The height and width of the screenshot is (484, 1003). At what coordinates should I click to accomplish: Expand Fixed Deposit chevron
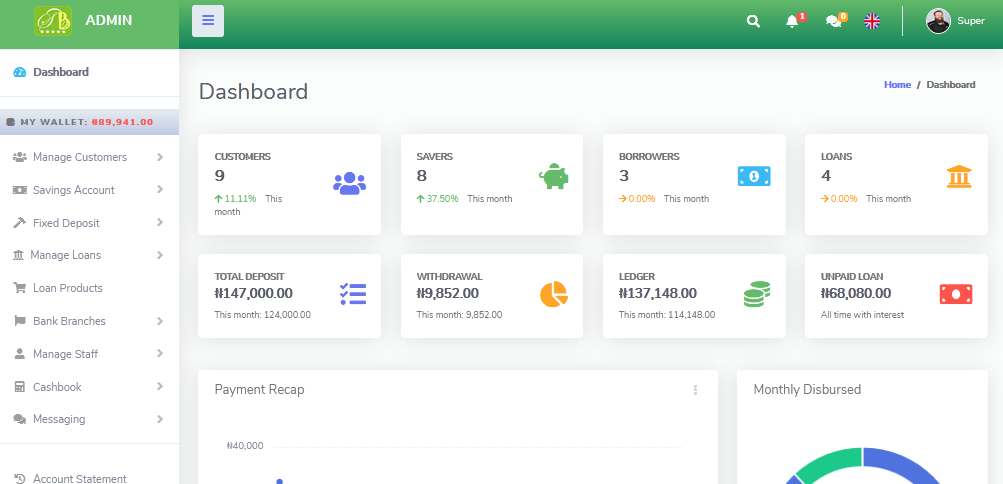pos(160,222)
